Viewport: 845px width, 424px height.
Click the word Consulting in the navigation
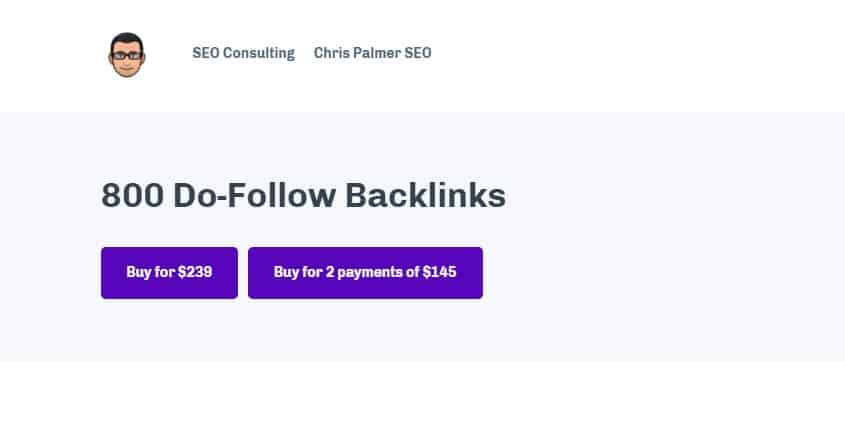(x=259, y=53)
